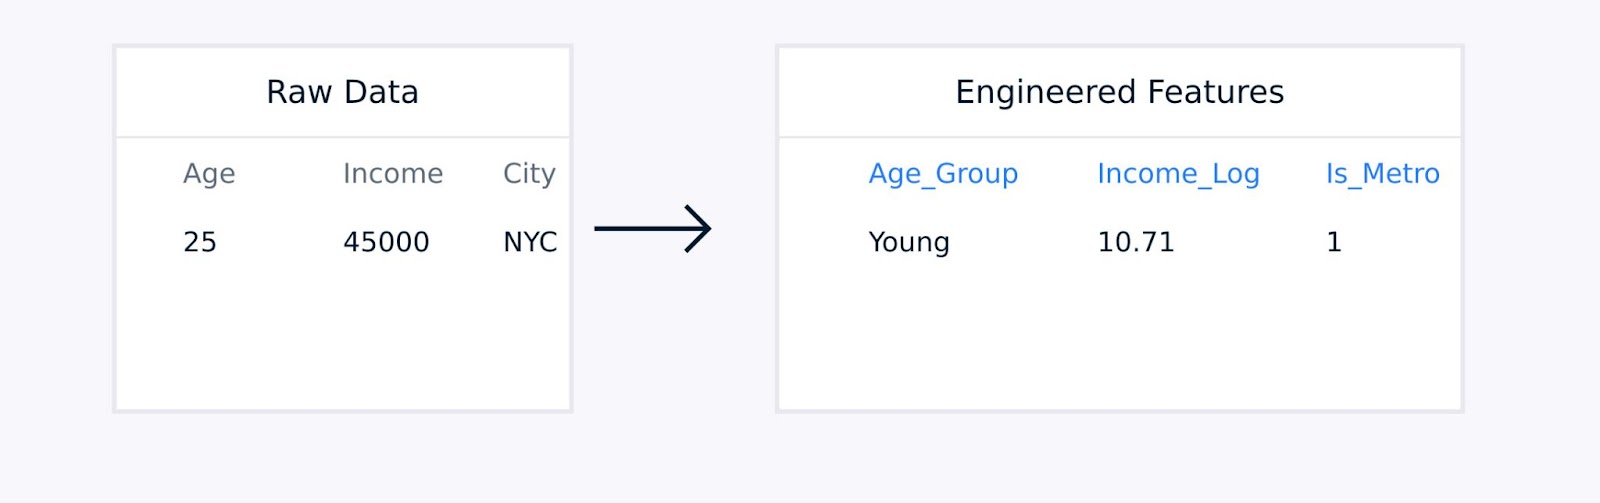This screenshot has height=503, width=1600.
Task: Select the age value 25
Action: pos(200,242)
